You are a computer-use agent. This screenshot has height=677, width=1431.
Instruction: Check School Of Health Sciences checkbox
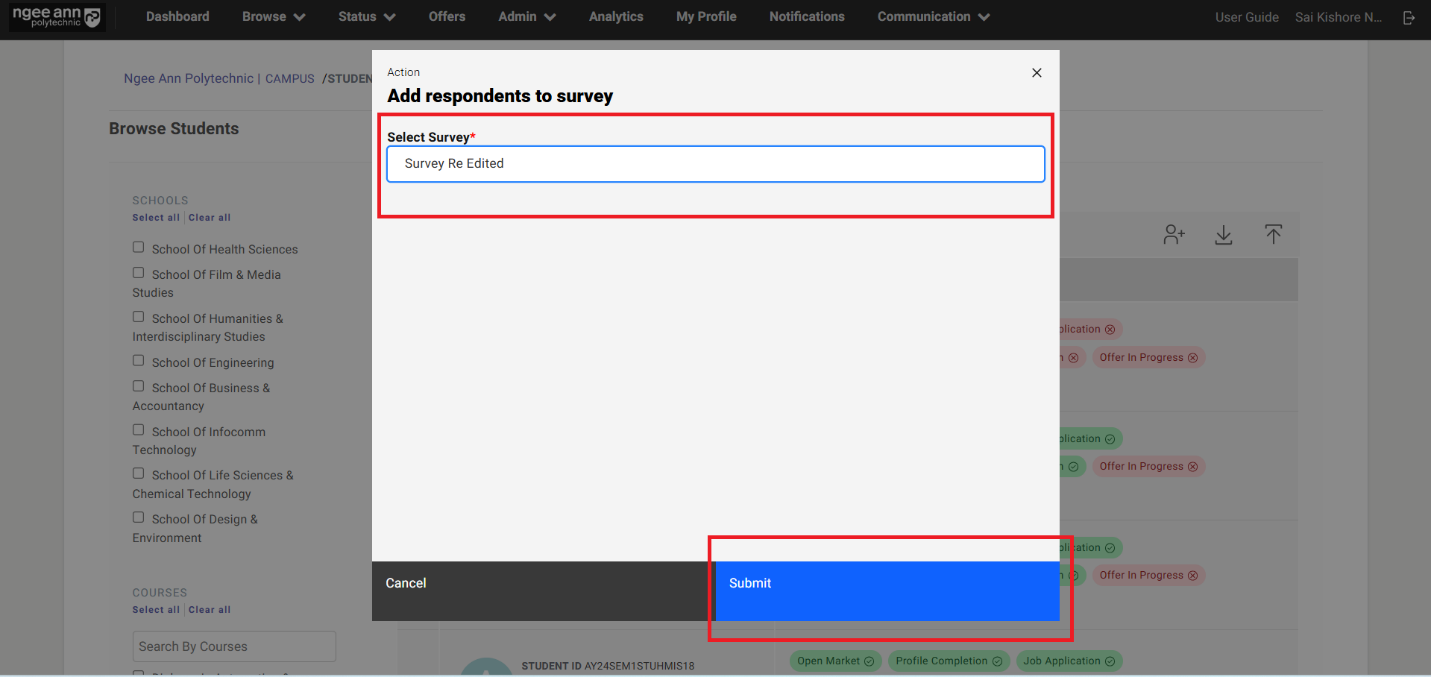point(139,248)
